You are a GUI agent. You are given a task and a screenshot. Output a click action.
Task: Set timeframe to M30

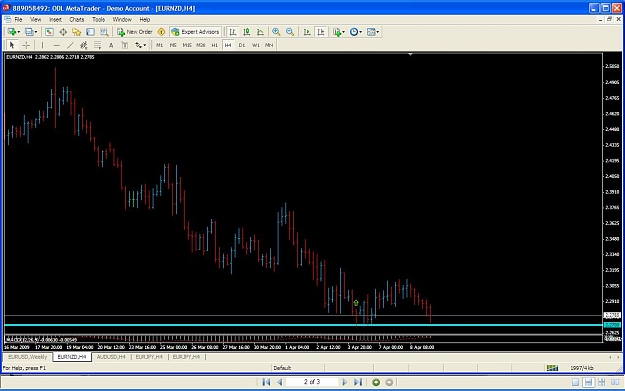pos(200,45)
